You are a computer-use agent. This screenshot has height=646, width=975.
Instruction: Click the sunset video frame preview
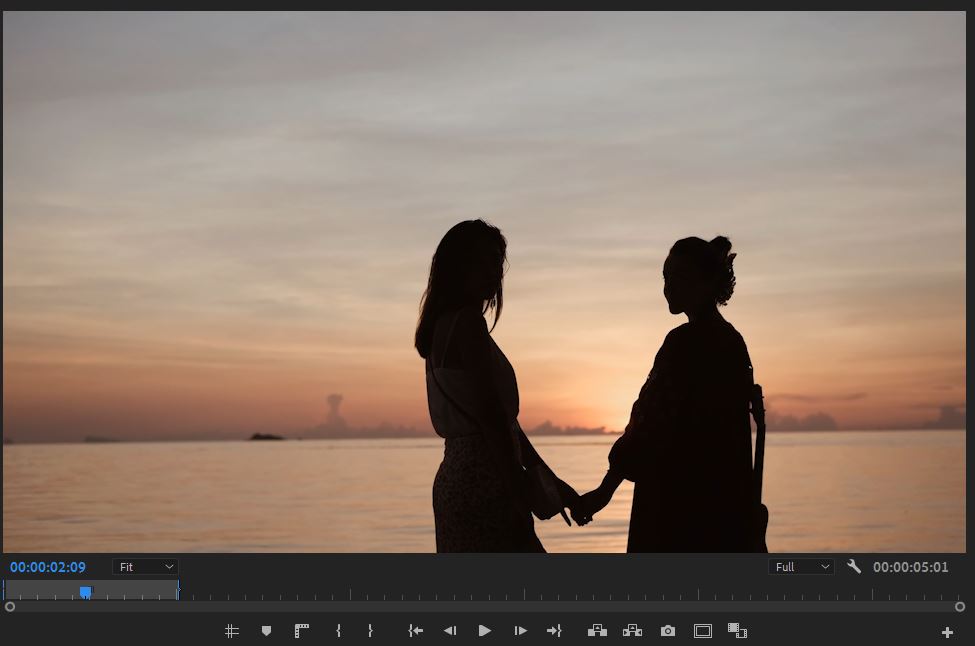click(484, 282)
